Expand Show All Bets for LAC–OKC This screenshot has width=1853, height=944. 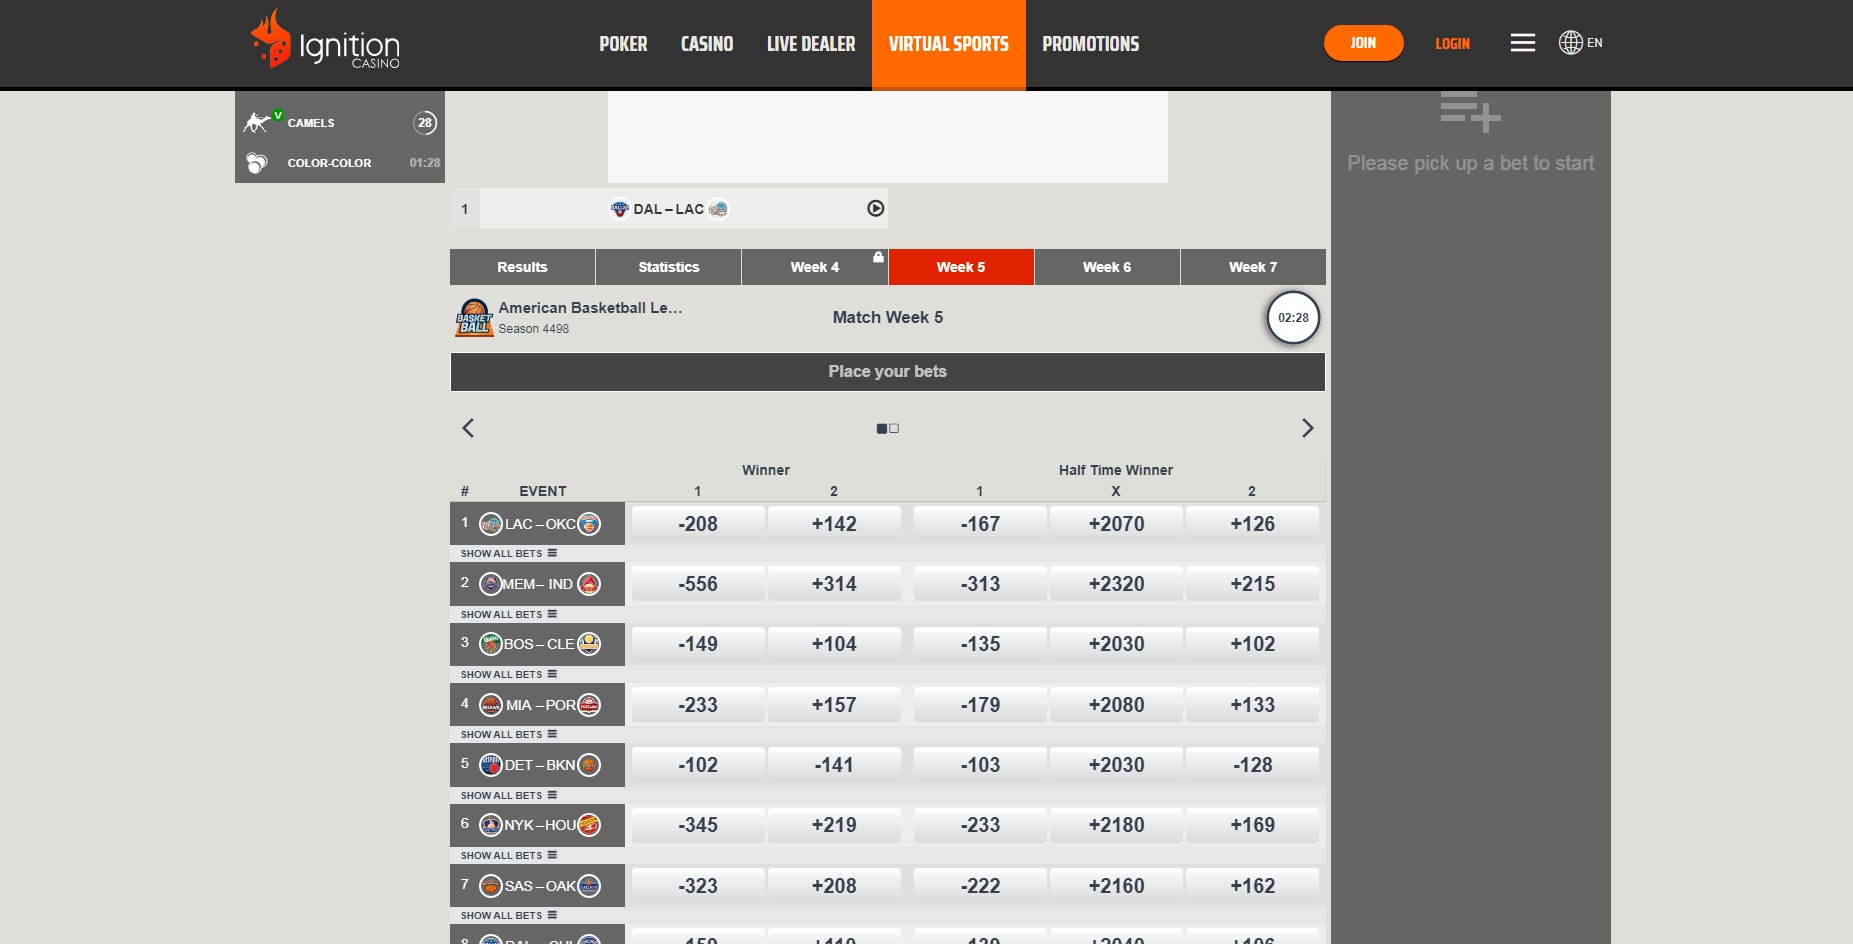(x=508, y=553)
